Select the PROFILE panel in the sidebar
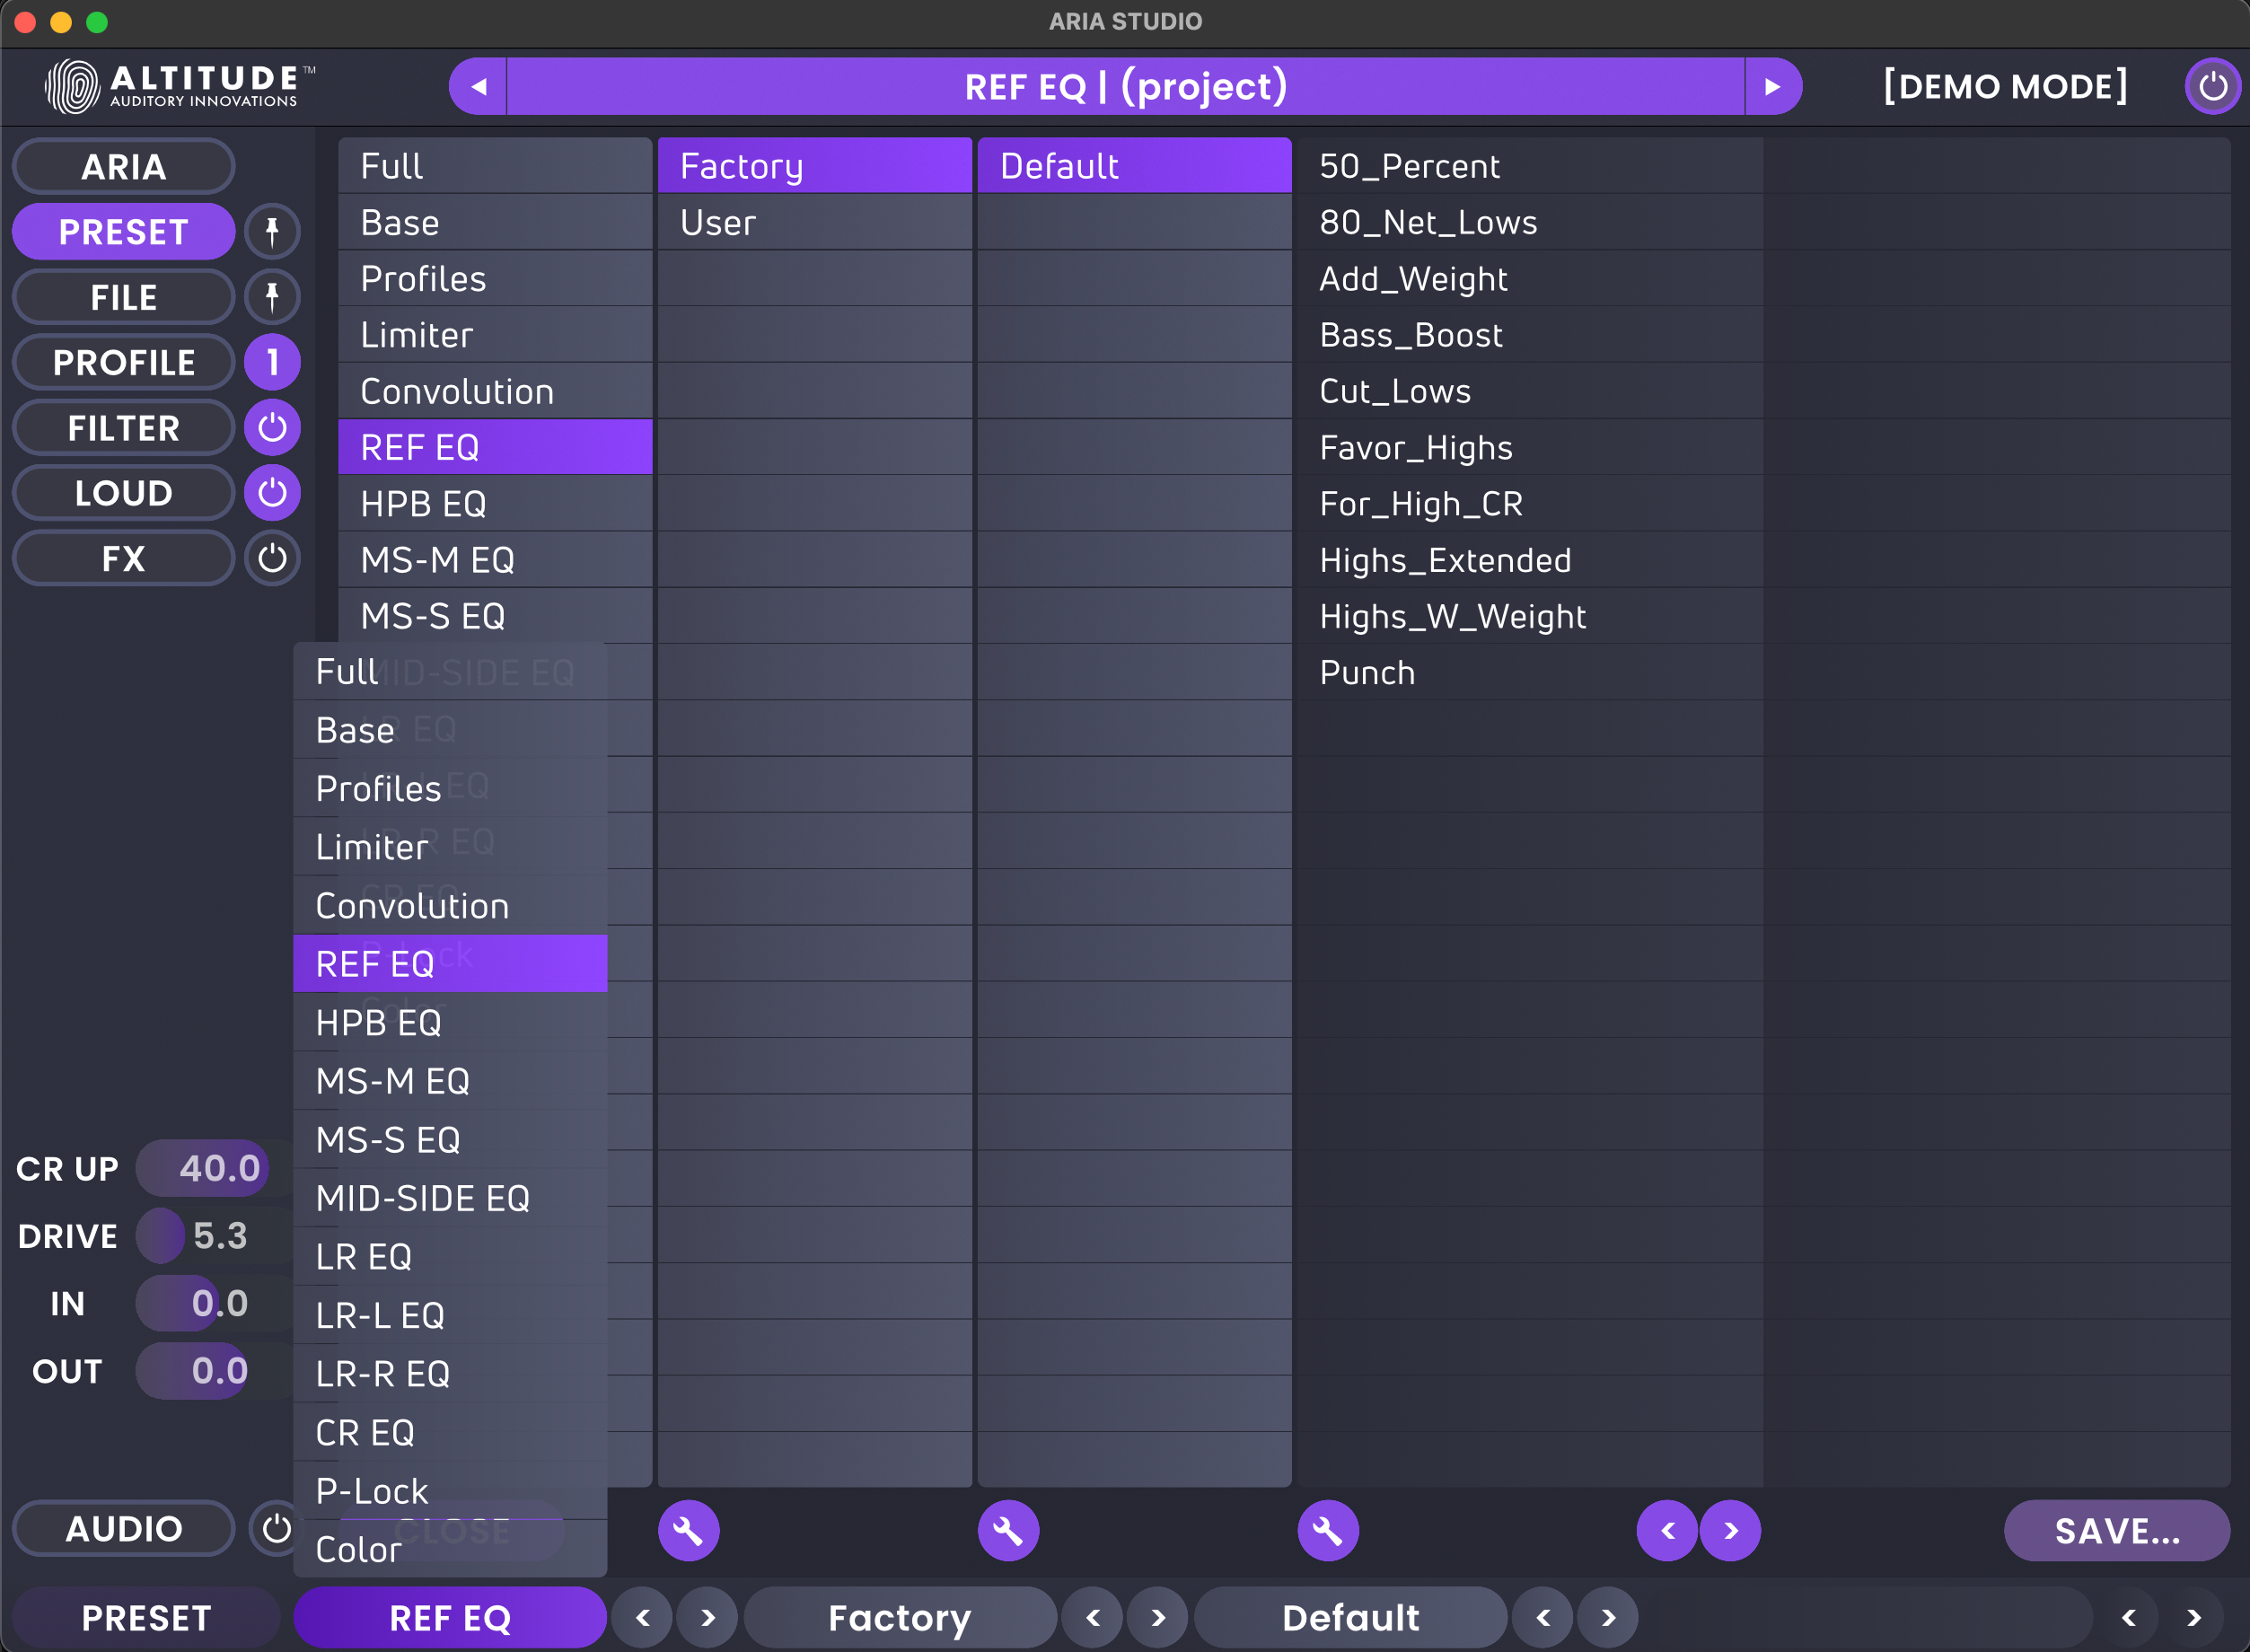The image size is (2250, 1652). point(123,362)
